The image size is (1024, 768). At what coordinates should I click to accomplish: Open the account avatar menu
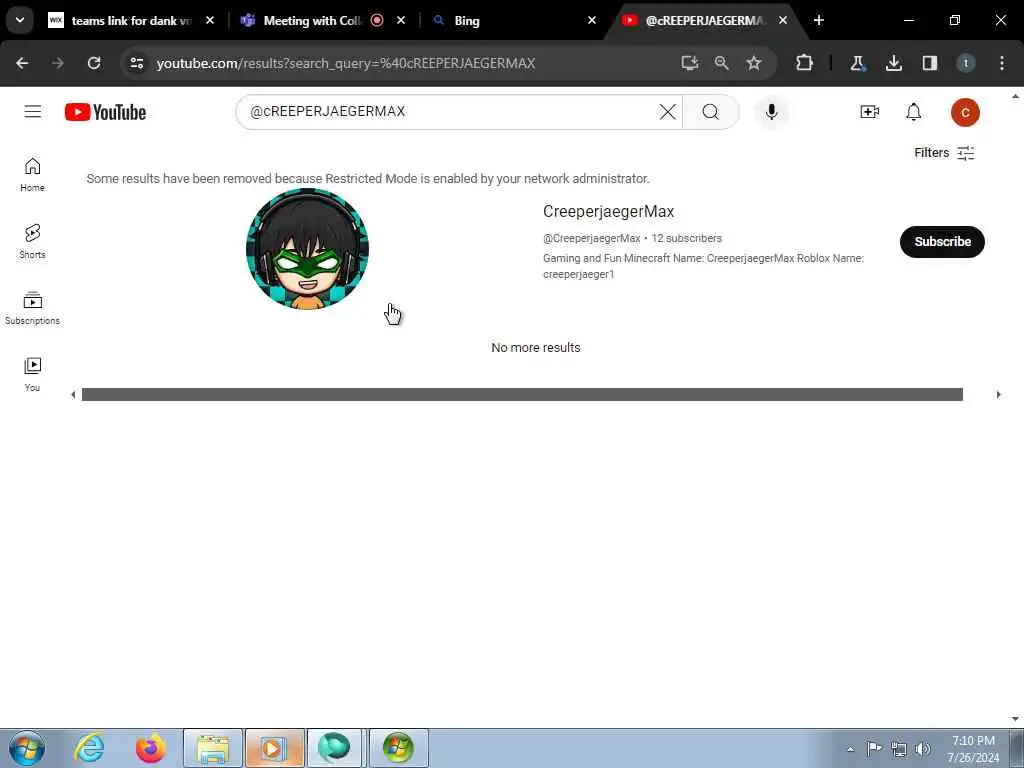coord(965,112)
